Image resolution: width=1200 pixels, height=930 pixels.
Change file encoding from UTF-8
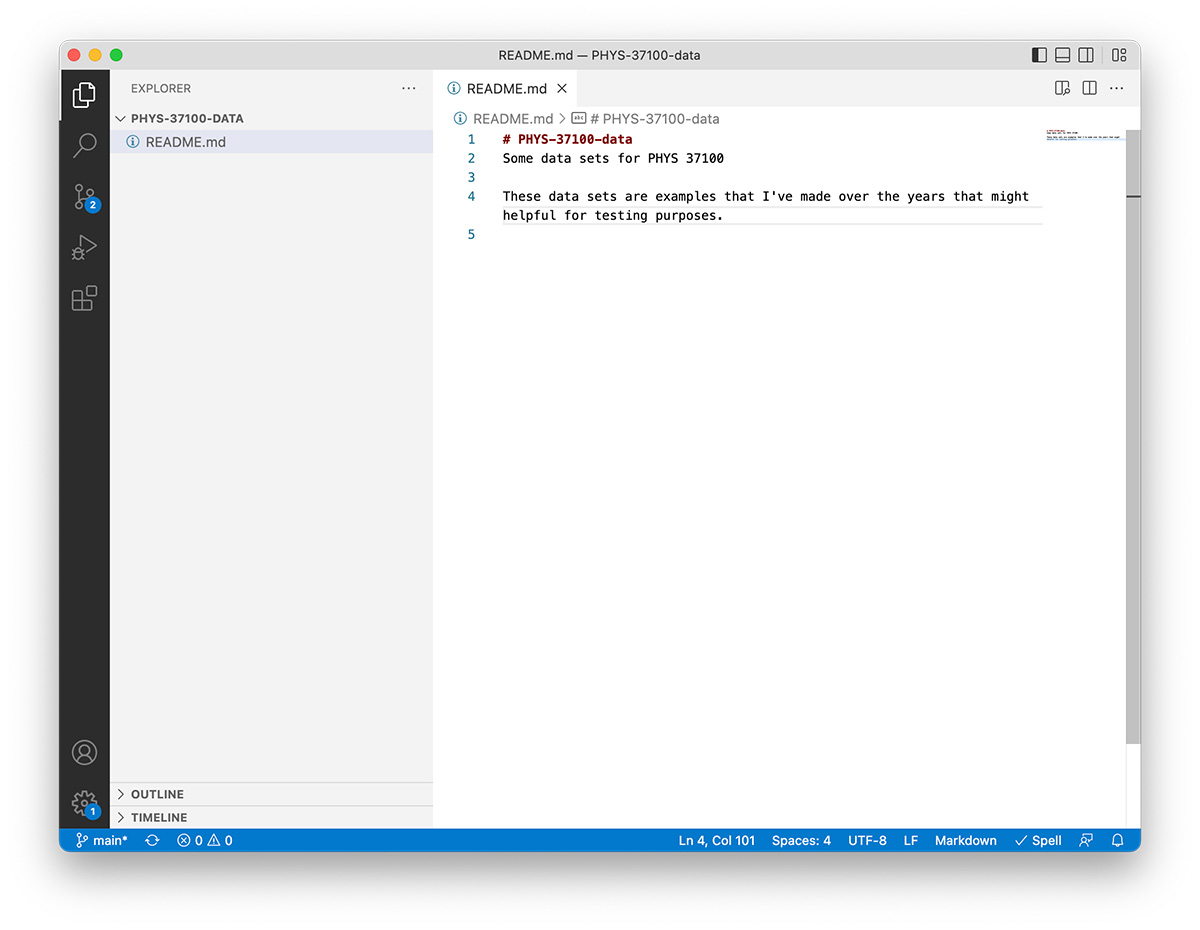click(867, 840)
